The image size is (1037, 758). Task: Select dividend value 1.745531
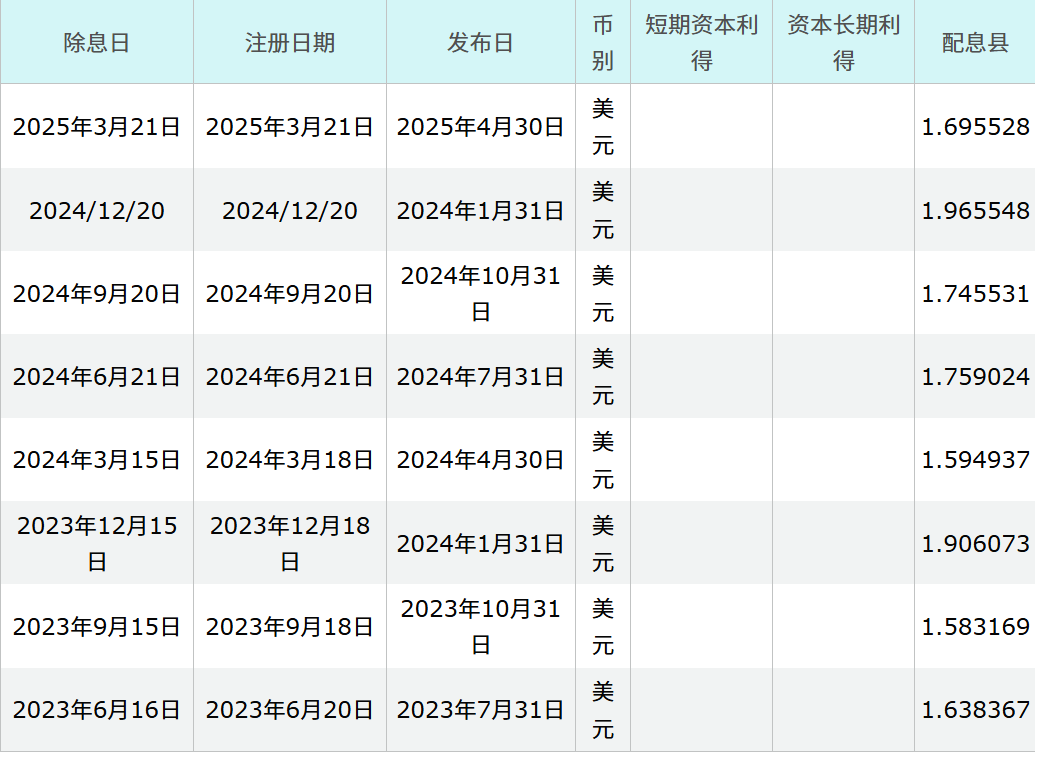coord(975,294)
